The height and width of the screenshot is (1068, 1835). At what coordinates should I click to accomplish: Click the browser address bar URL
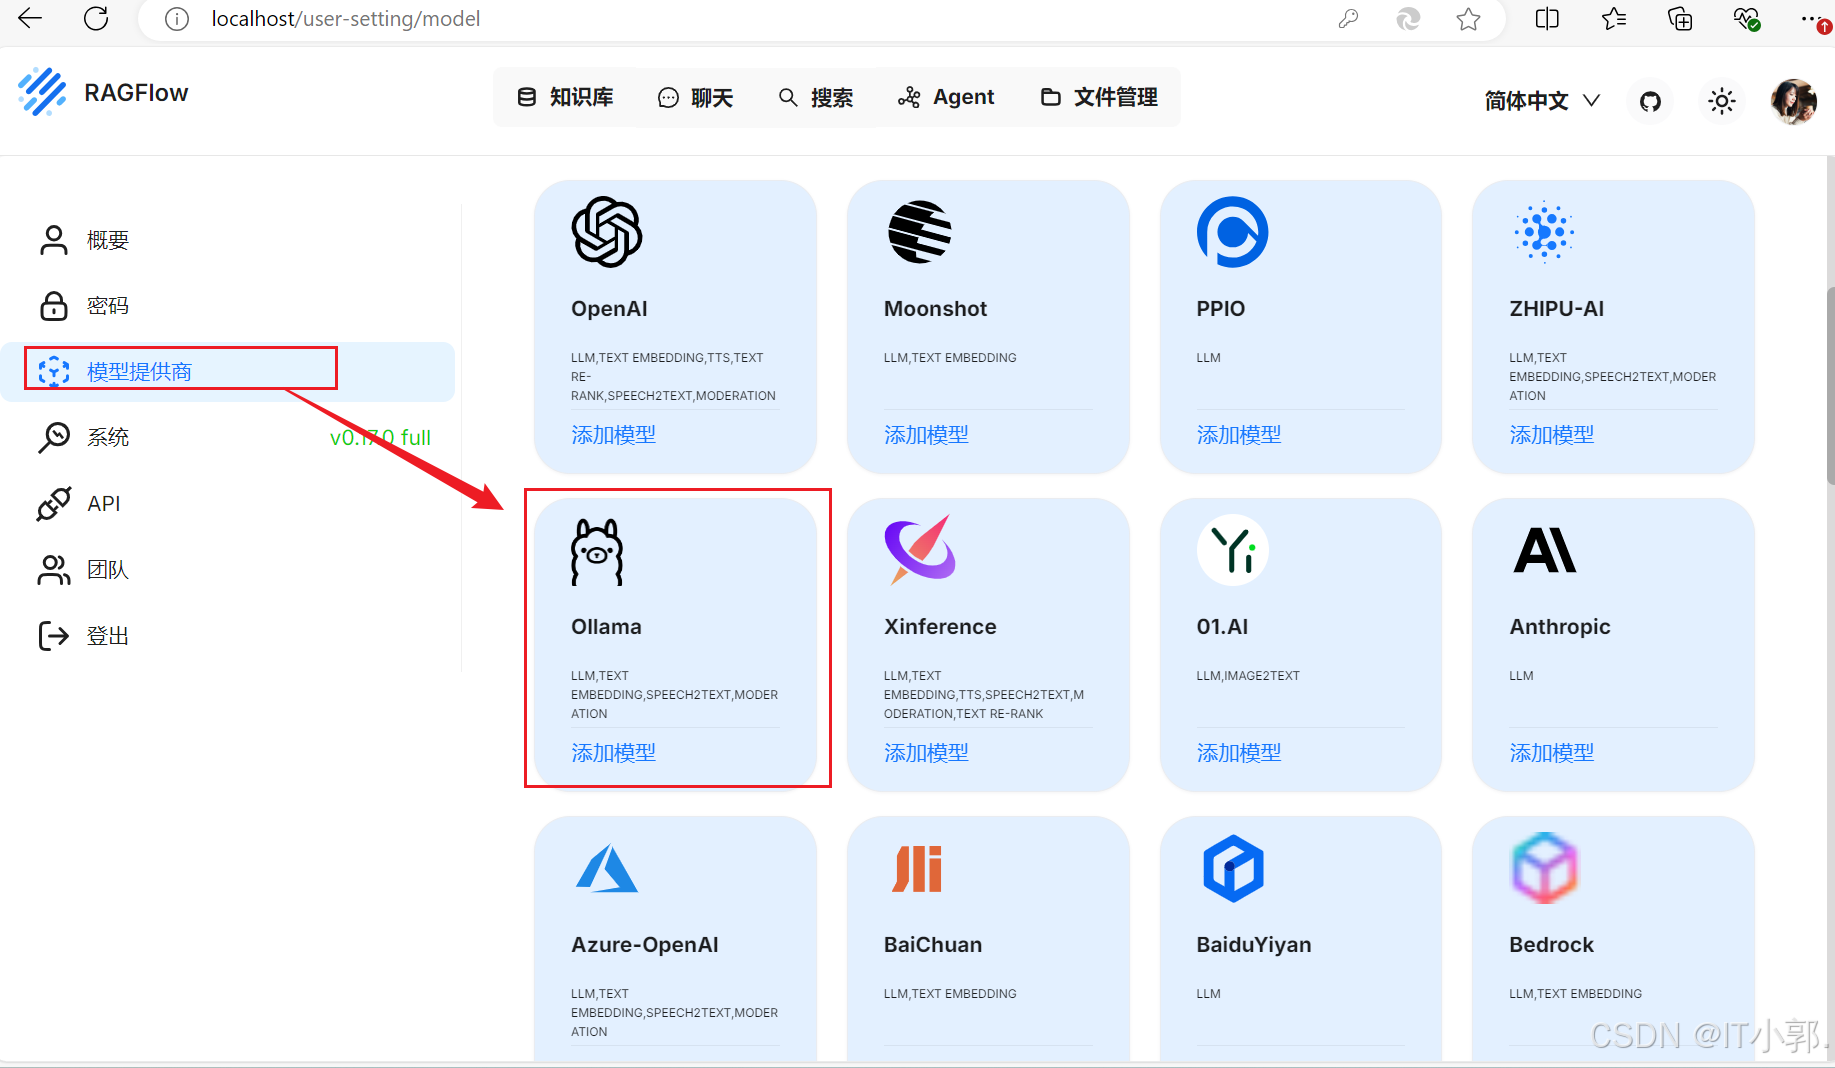tap(345, 19)
